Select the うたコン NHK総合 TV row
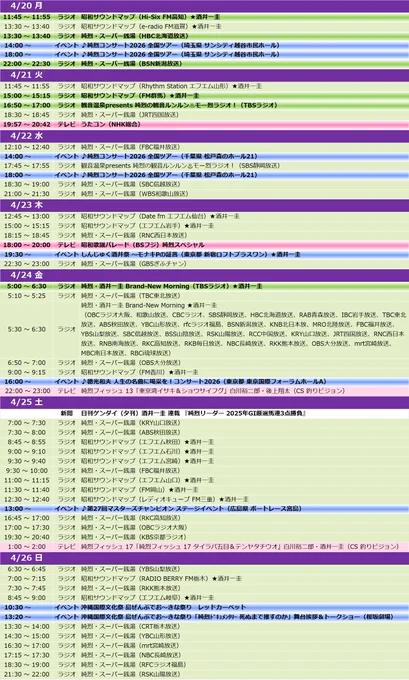The image size is (409, 680). pos(204,124)
